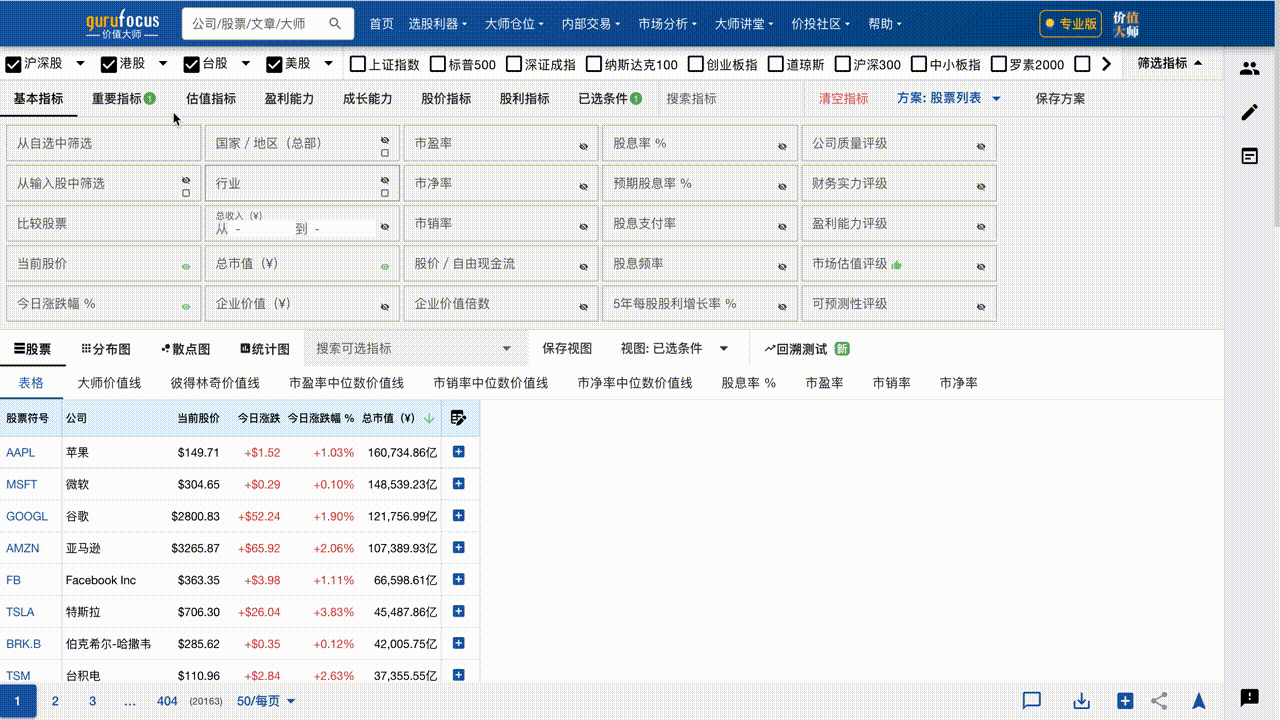Open the users icon in right sidebar

coord(1249,69)
